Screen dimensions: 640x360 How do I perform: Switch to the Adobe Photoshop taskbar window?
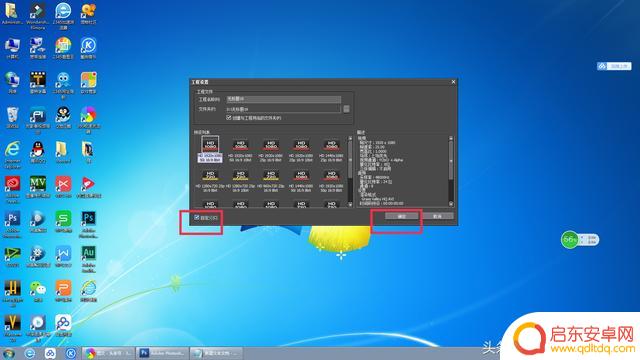coord(163,353)
